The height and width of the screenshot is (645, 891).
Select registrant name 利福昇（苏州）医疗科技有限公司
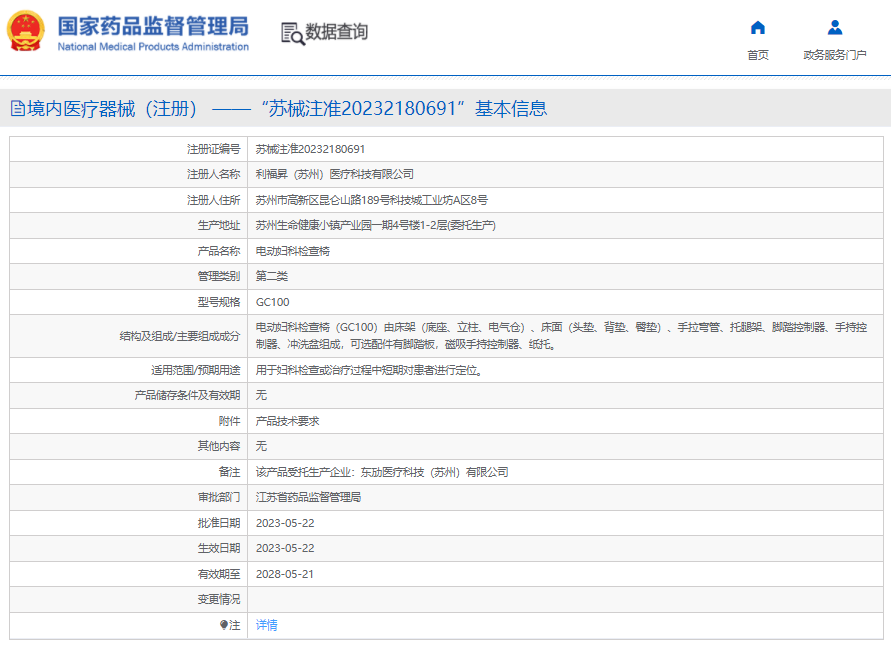(335, 174)
